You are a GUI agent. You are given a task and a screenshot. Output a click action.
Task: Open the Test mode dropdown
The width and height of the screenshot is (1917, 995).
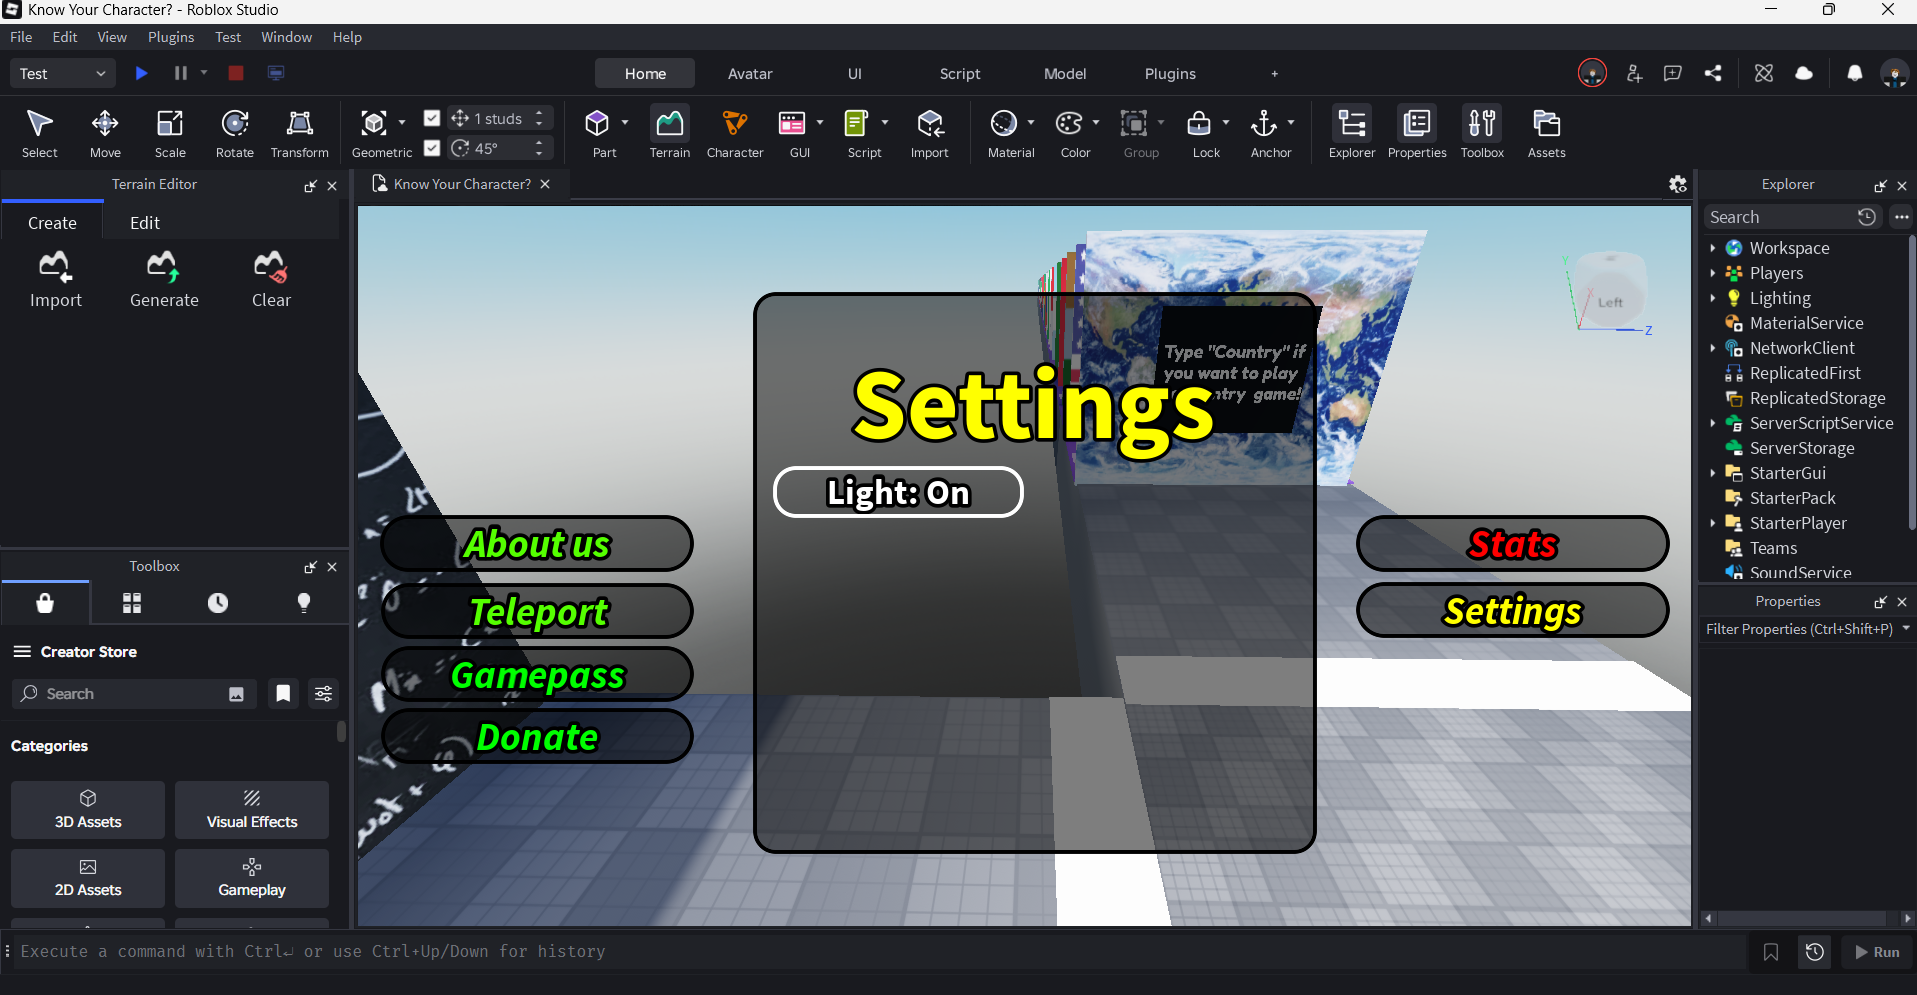pyautogui.click(x=62, y=73)
